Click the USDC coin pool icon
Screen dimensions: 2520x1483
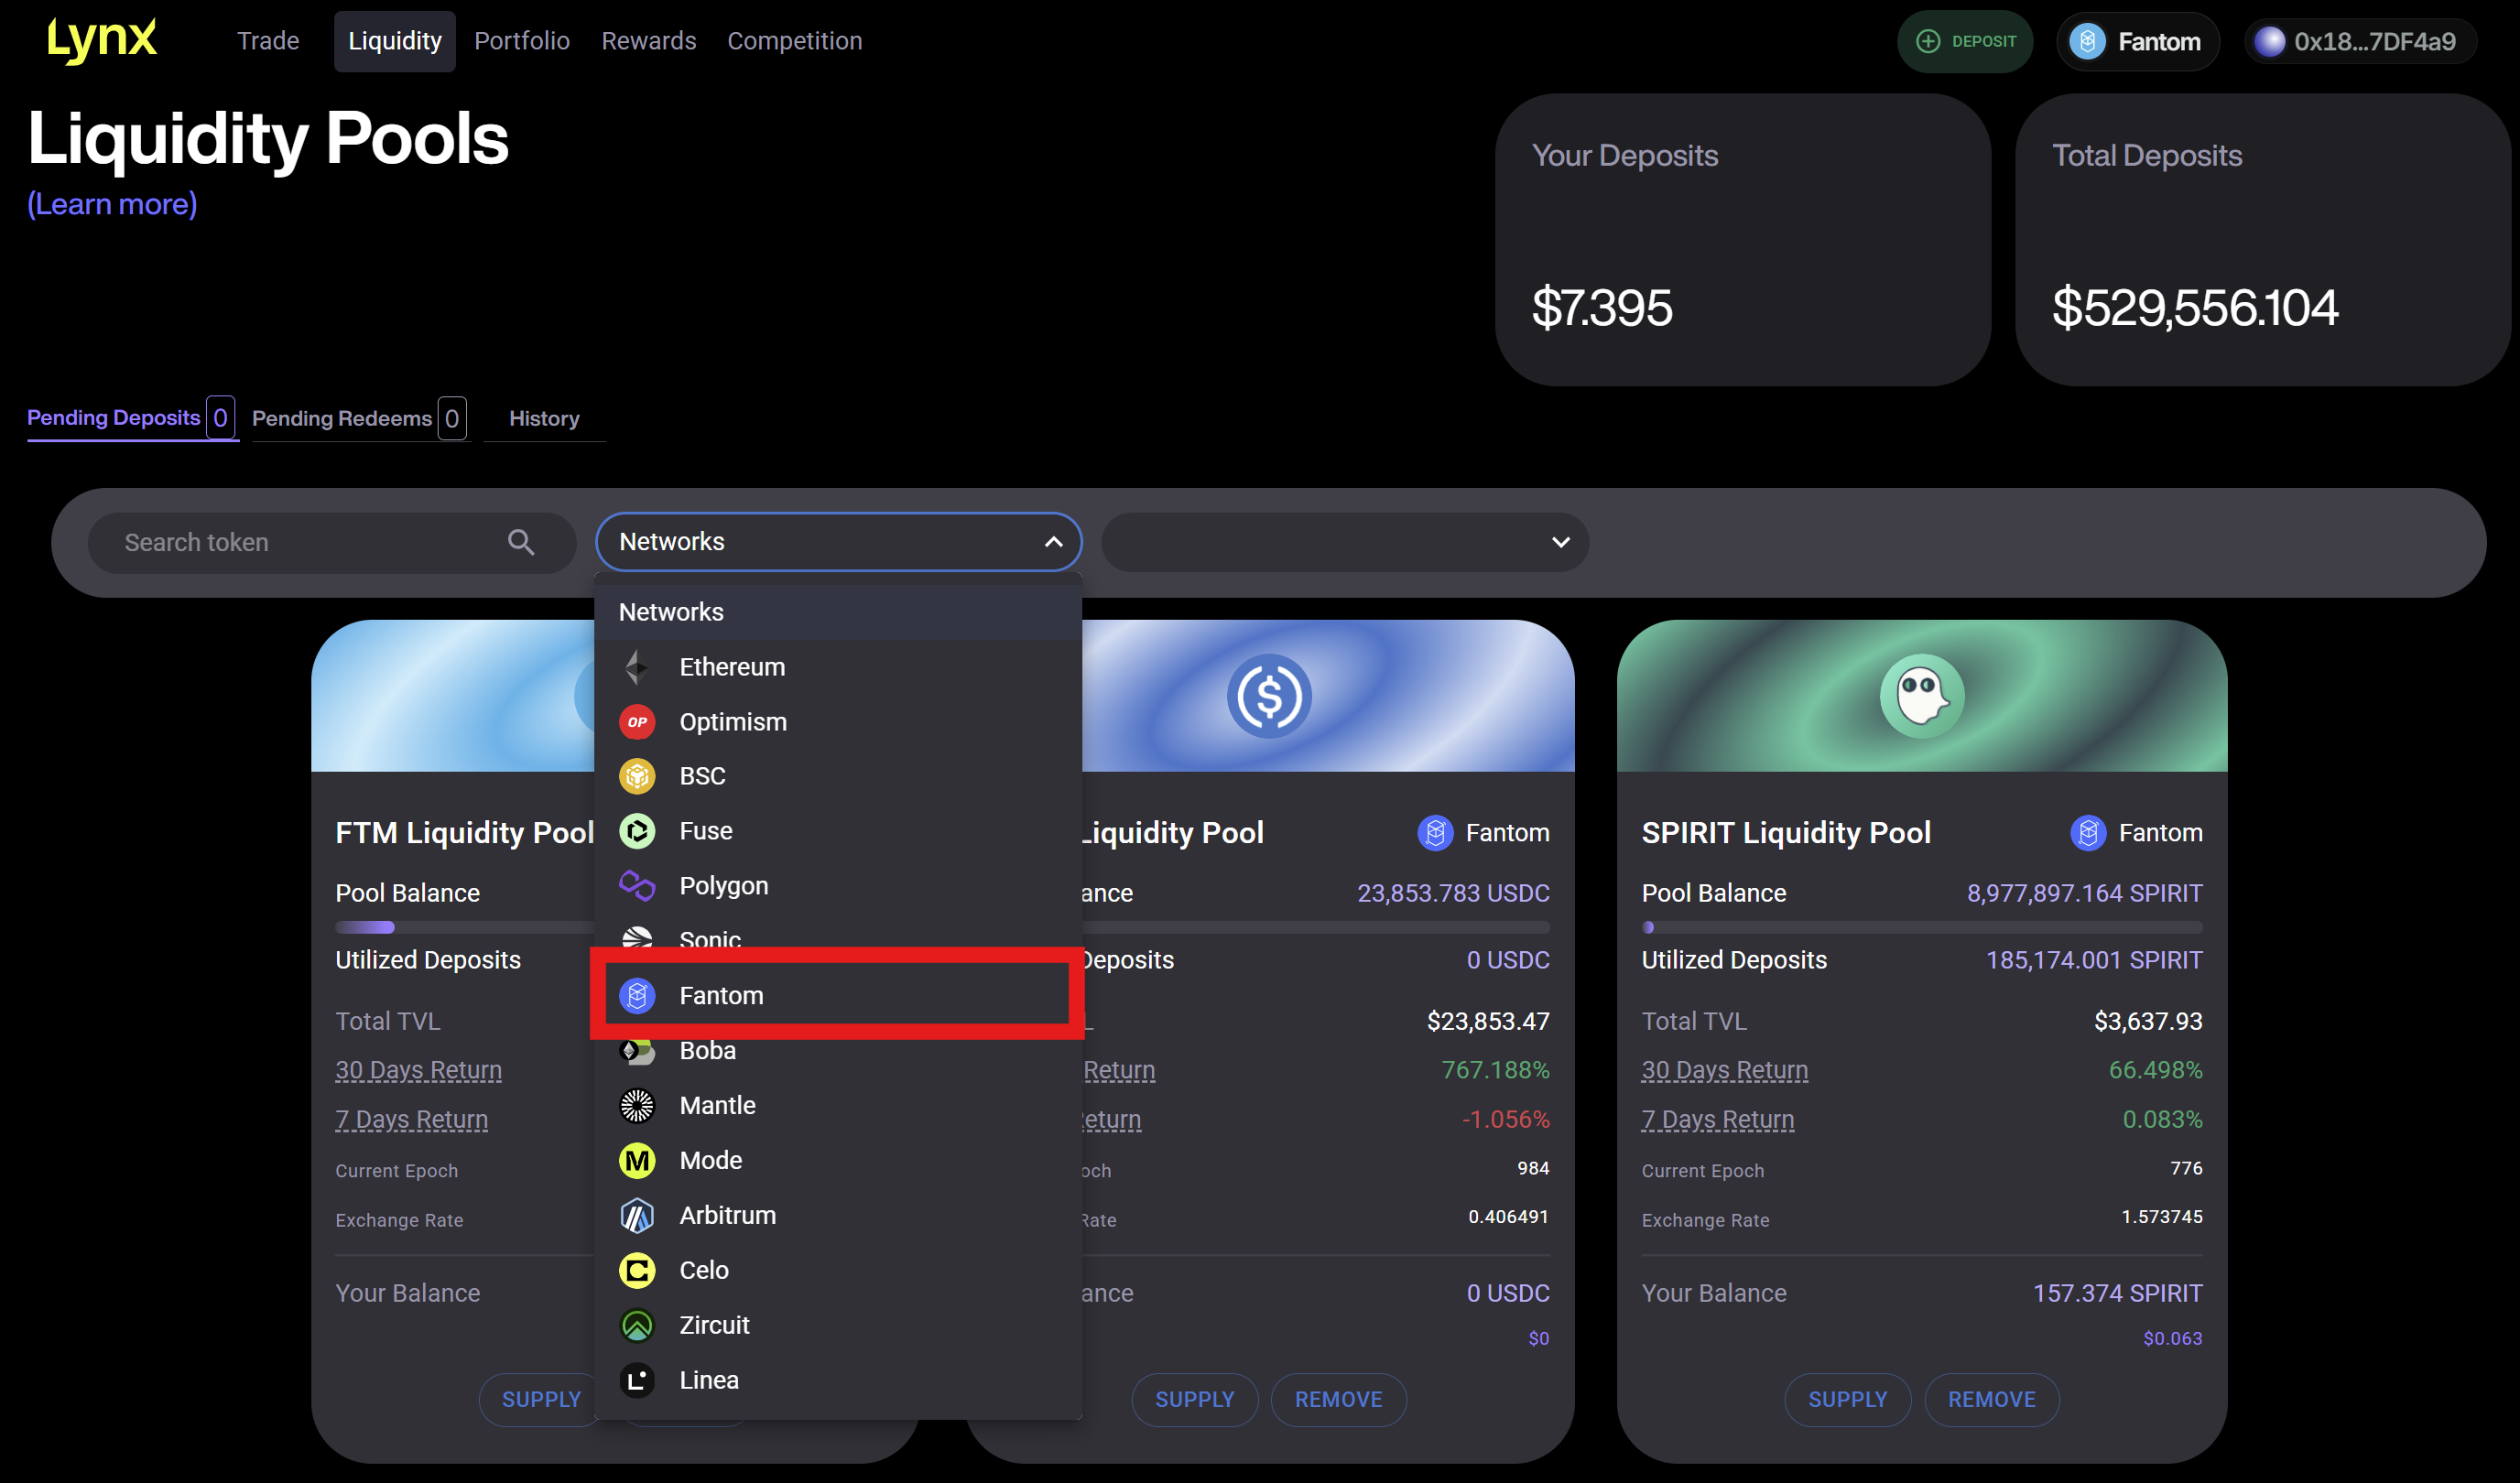[1268, 696]
